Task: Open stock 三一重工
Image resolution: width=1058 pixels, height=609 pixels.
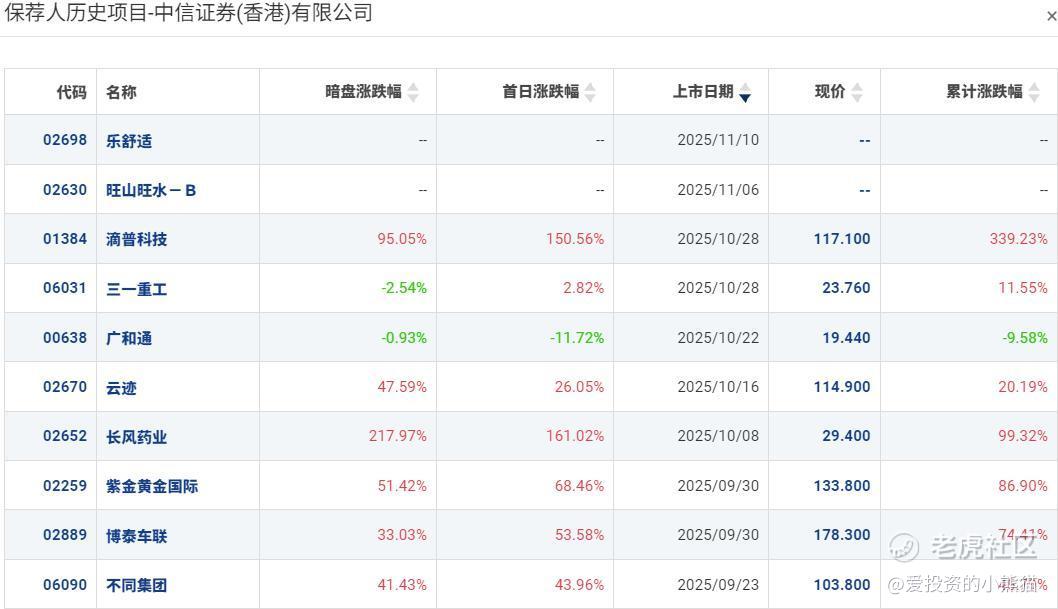Action: (136, 289)
